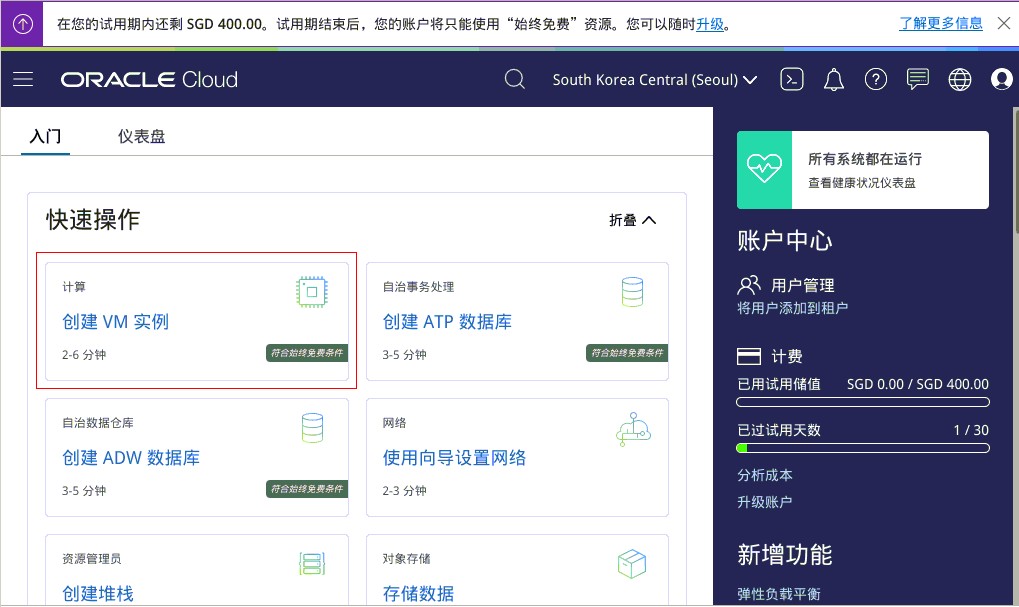Click the health status heart icon
The height and width of the screenshot is (607, 1019).
764,170
